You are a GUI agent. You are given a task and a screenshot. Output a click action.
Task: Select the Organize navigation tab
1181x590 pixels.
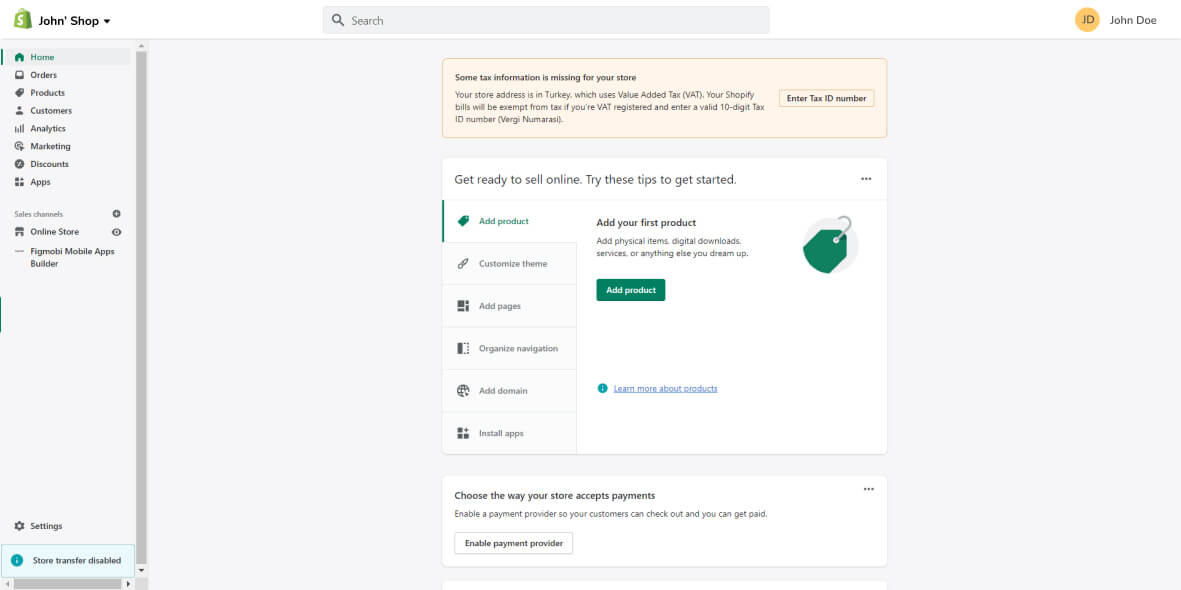(509, 349)
